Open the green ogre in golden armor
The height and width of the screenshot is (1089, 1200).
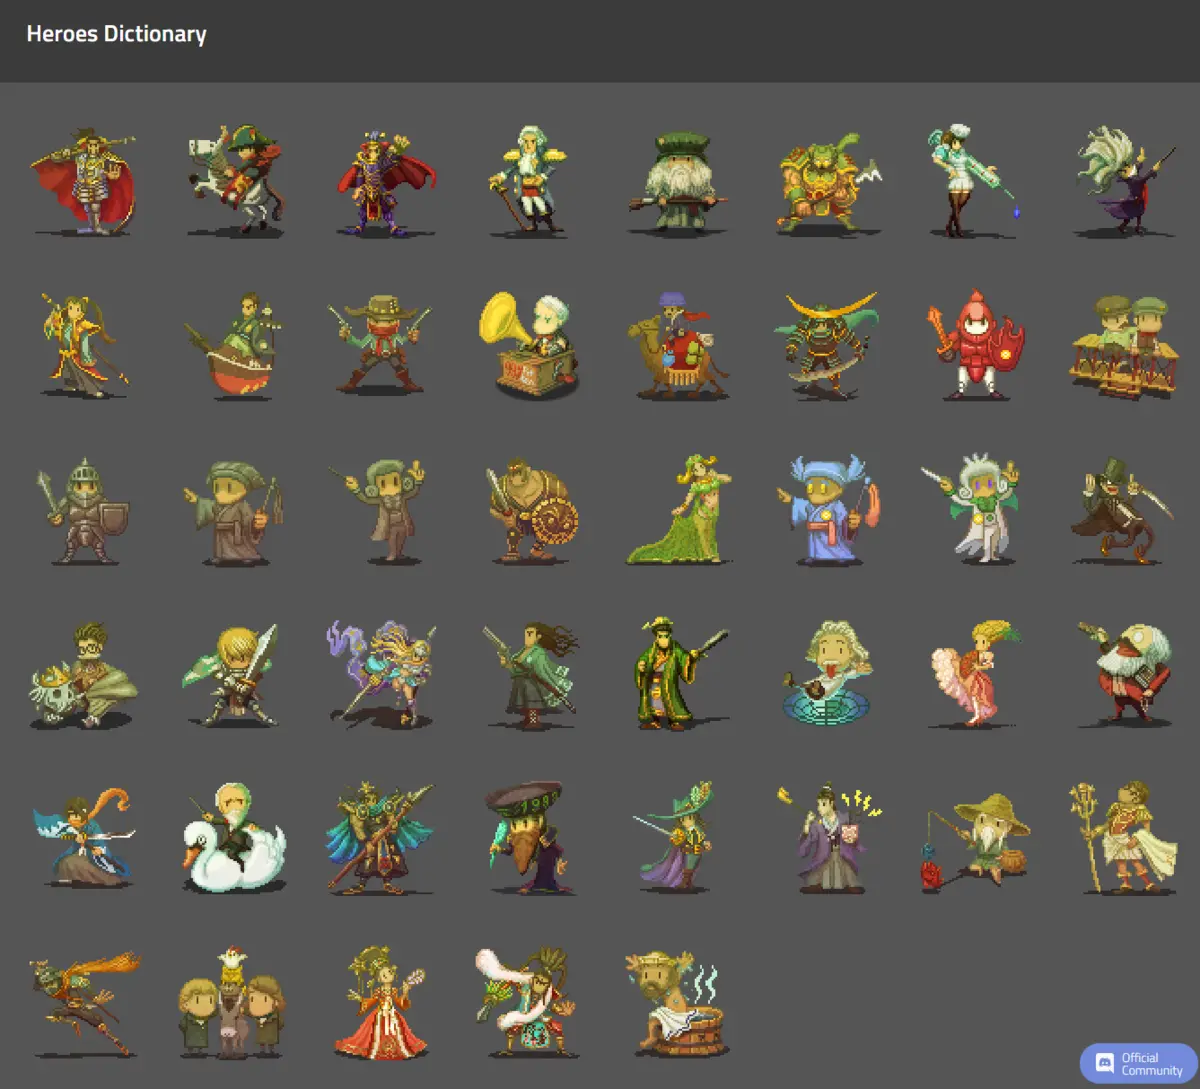point(826,181)
